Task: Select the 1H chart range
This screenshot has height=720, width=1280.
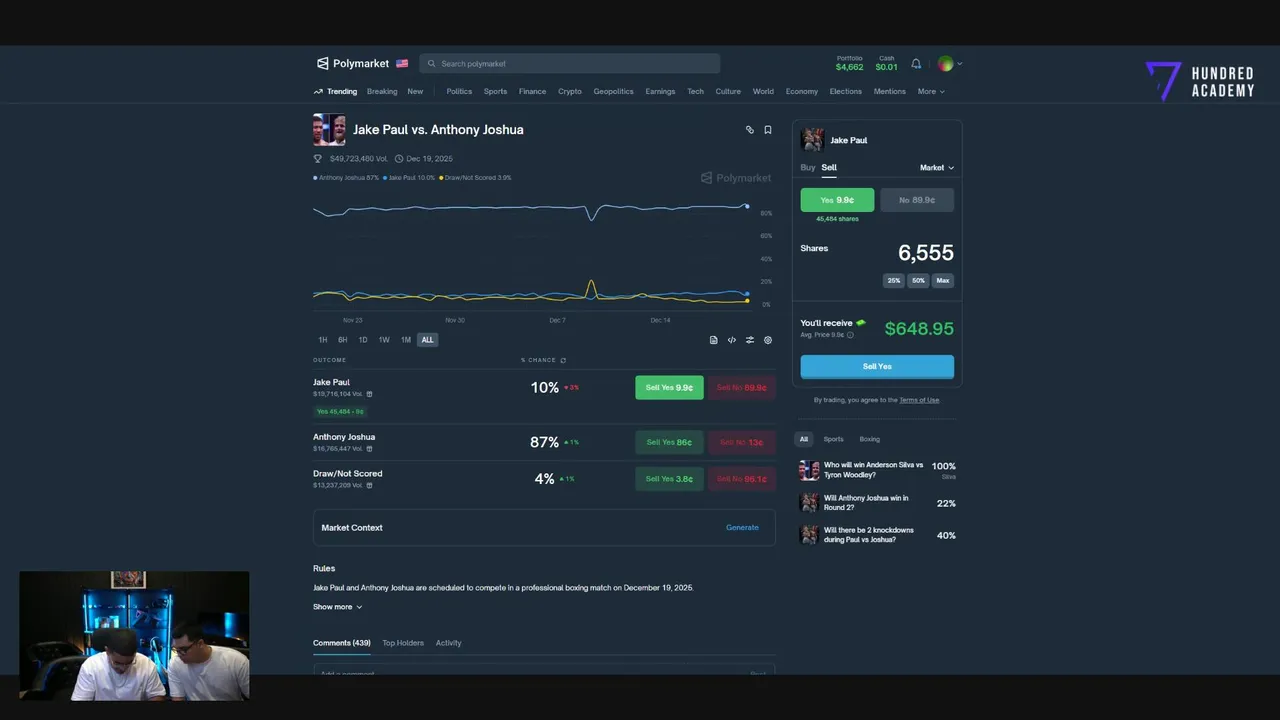Action: coord(323,340)
